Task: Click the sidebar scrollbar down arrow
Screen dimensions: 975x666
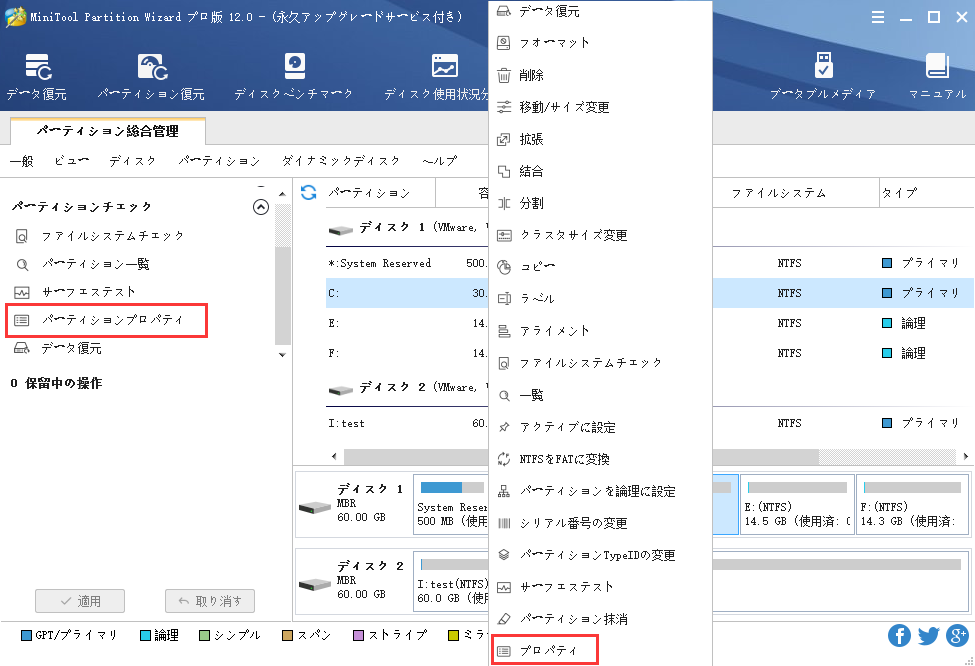Action: tap(282, 355)
